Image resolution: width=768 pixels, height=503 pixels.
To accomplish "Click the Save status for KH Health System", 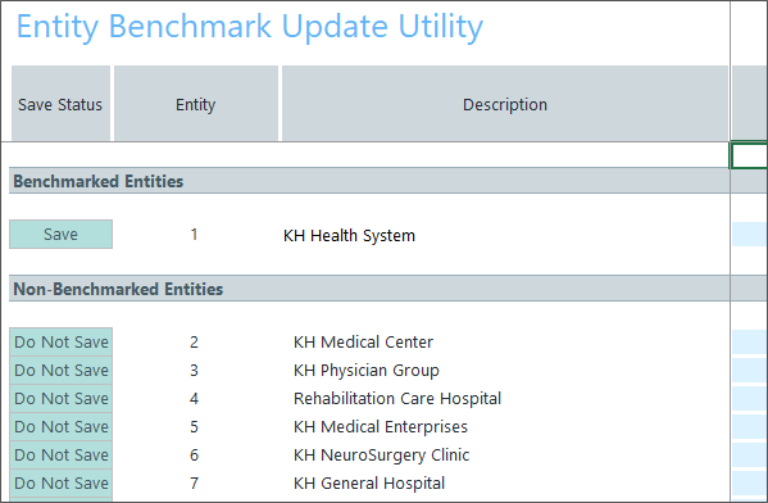I will (61, 235).
